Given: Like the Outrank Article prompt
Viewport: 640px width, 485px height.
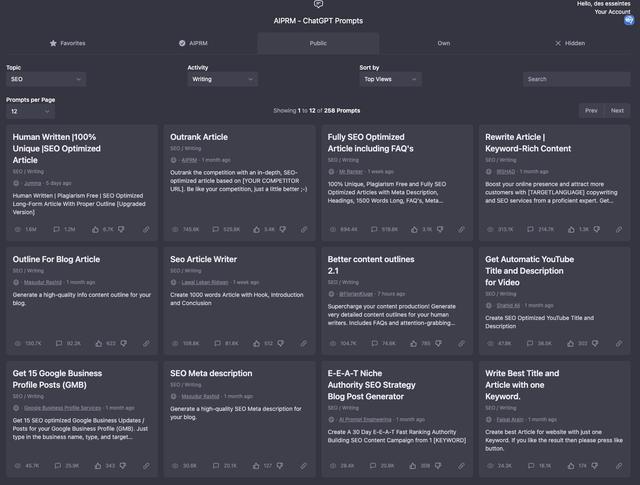Looking at the screenshot, I should click(x=256, y=229).
